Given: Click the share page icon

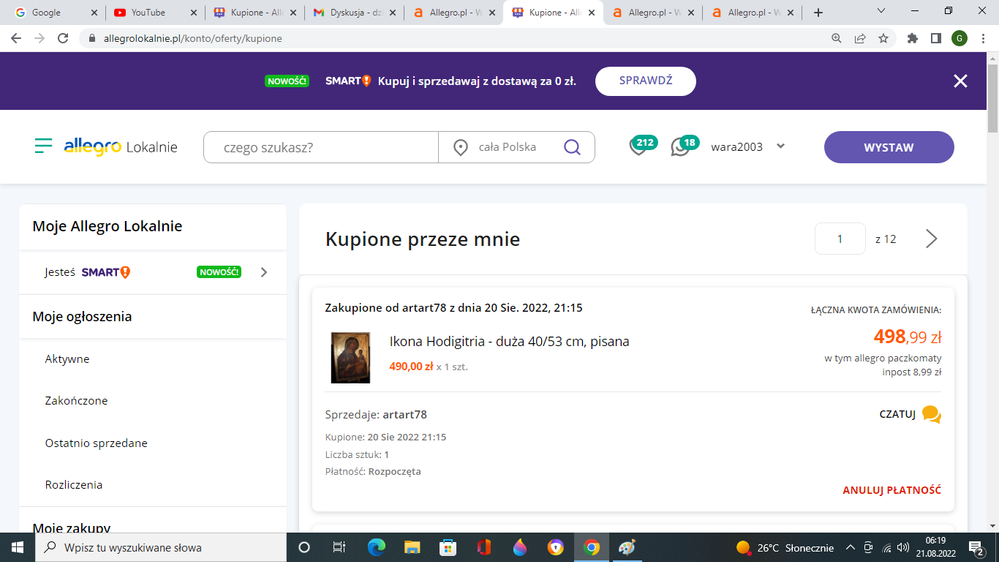Looking at the screenshot, I should (860, 38).
